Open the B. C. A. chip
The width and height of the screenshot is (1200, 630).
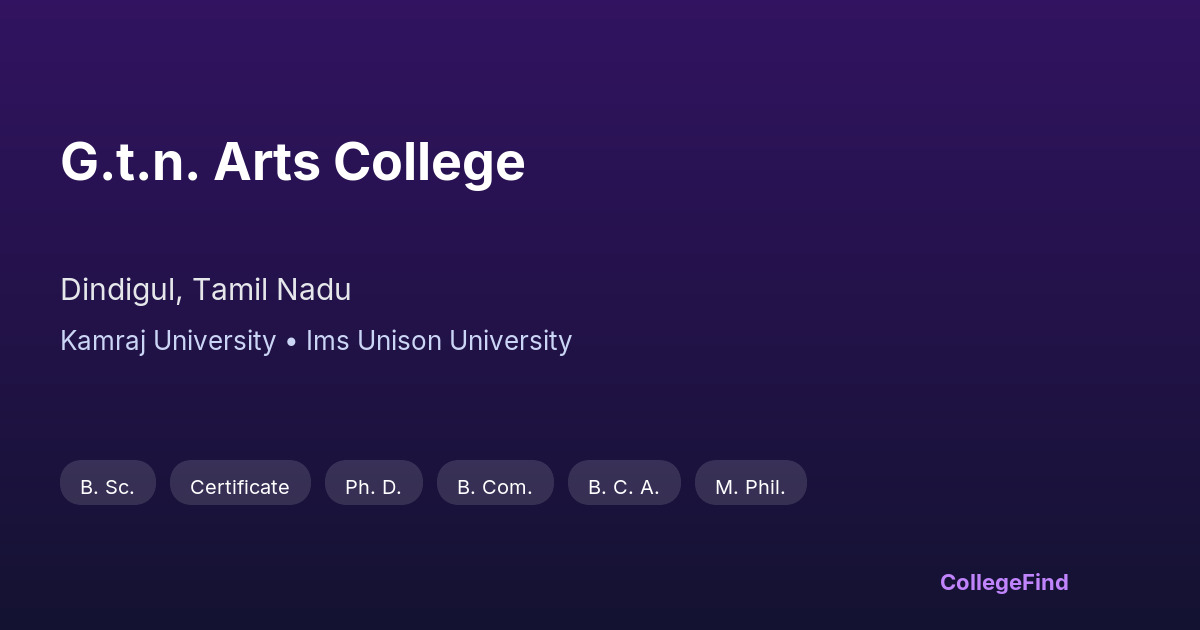624,487
